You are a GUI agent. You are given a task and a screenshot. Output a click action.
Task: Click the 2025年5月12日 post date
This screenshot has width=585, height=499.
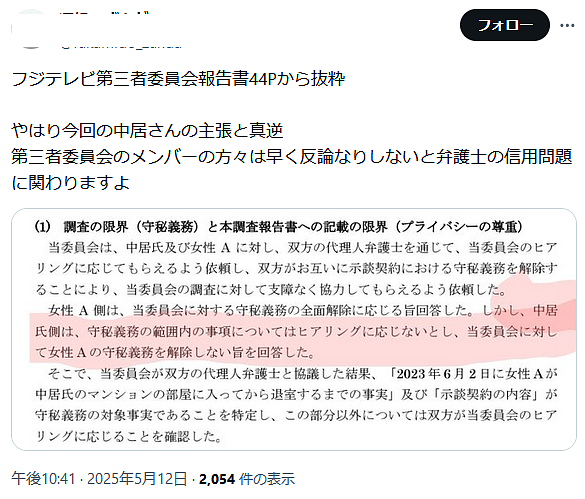click(137, 478)
